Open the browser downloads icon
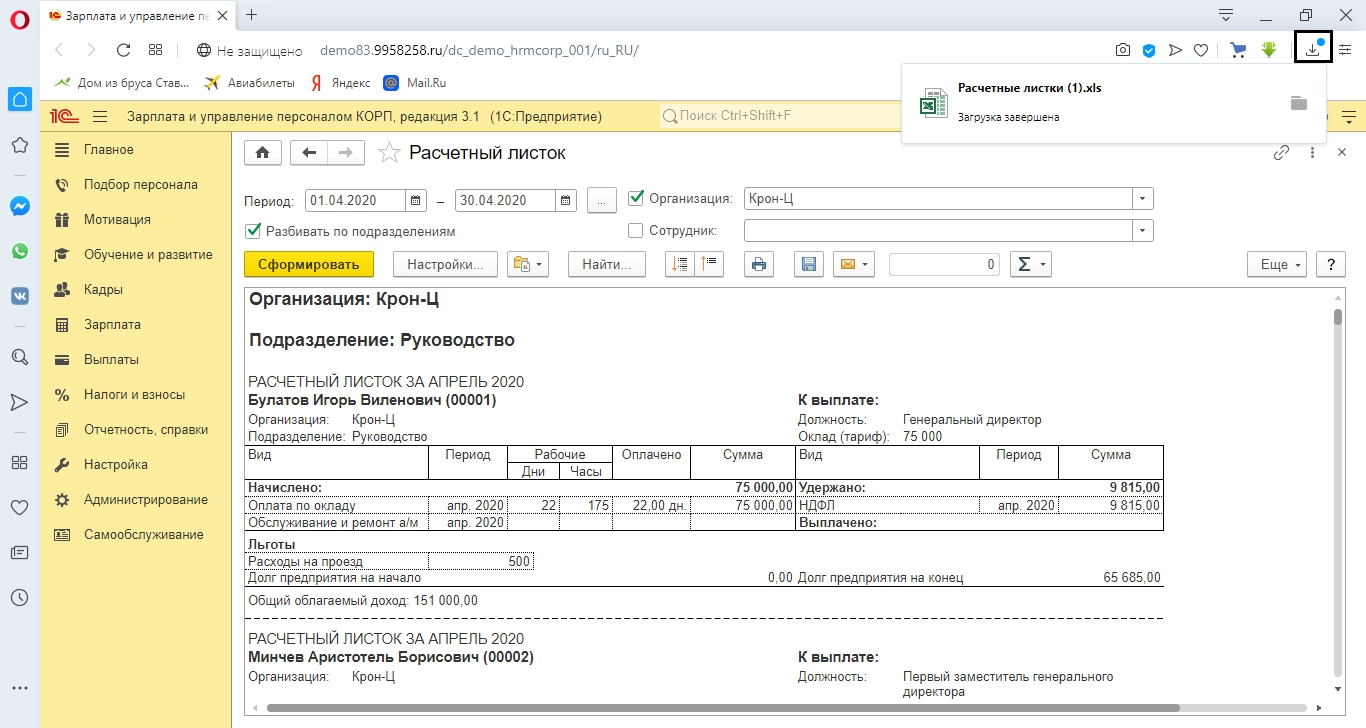The image size is (1366, 728). [1313, 49]
